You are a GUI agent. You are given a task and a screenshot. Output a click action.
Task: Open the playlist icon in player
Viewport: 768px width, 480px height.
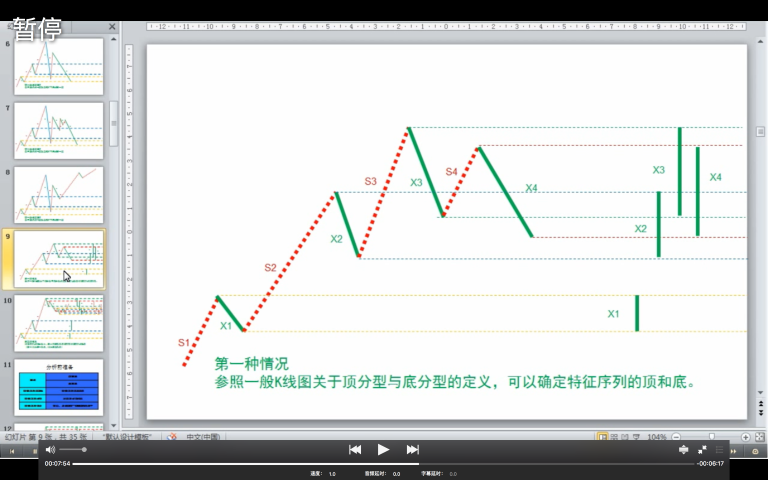click(x=721, y=450)
